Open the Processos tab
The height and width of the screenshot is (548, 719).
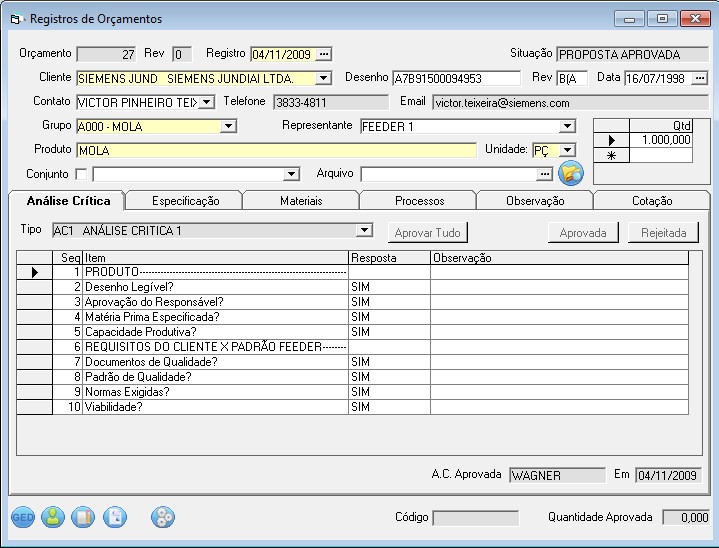point(420,201)
